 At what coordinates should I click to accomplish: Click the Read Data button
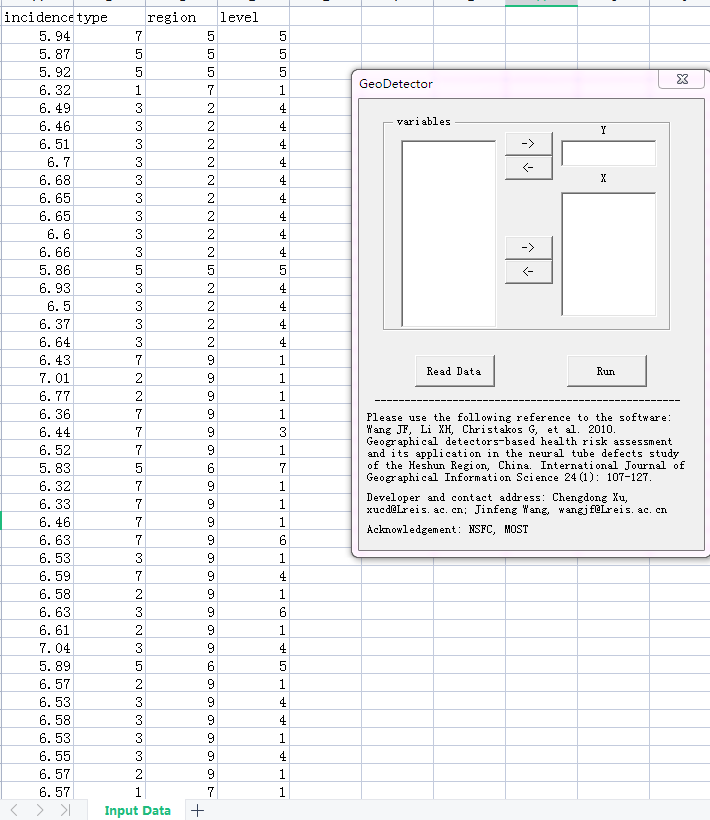(454, 371)
